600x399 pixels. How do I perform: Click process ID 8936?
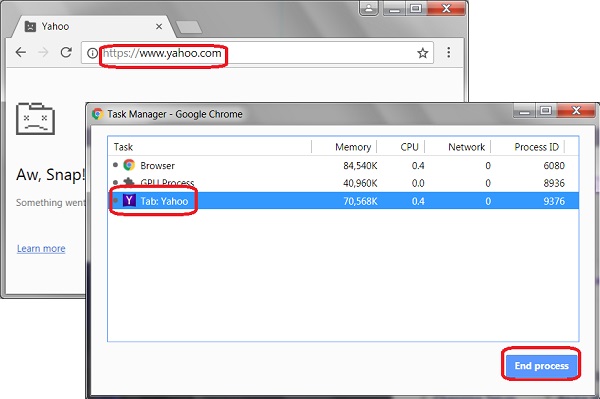click(x=554, y=183)
